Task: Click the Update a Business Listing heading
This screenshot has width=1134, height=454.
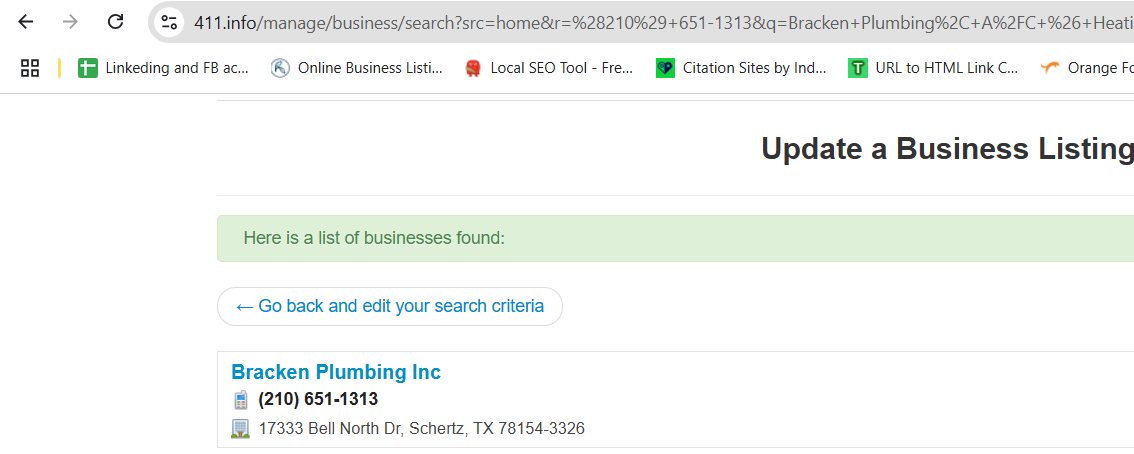Action: (946, 149)
